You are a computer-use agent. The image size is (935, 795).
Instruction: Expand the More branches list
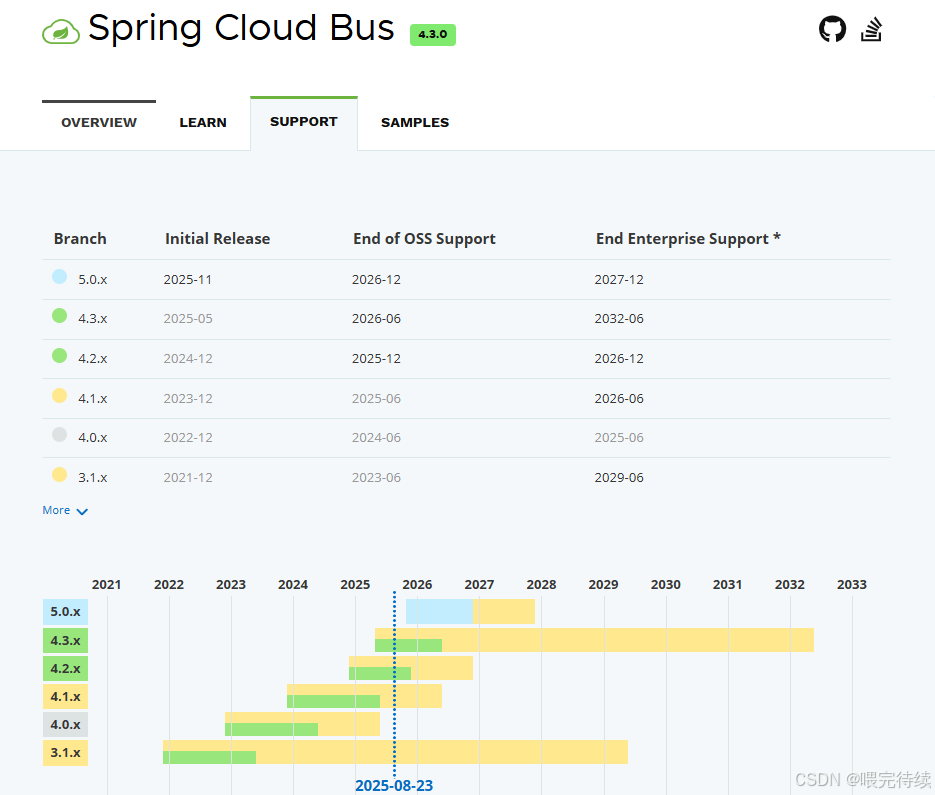pyautogui.click(x=65, y=511)
